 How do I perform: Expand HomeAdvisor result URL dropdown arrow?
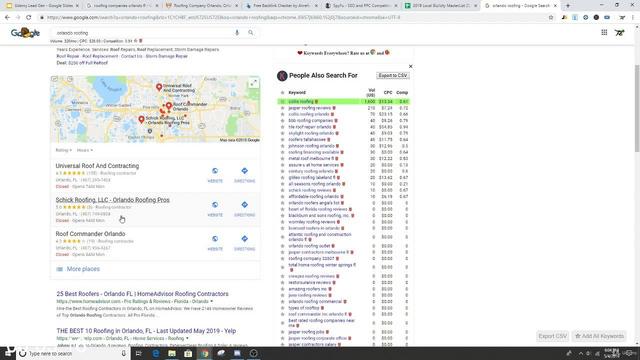pos(211,301)
